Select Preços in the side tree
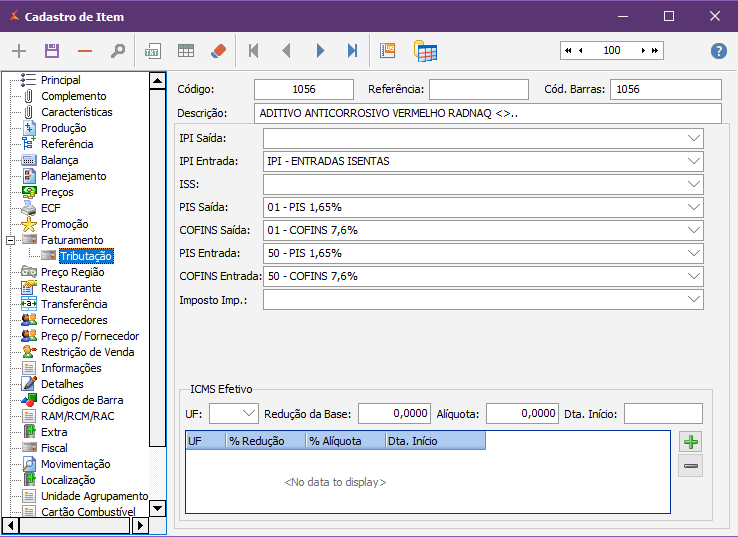Viewport: 738px width, 537px height. [x=57, y=192]
